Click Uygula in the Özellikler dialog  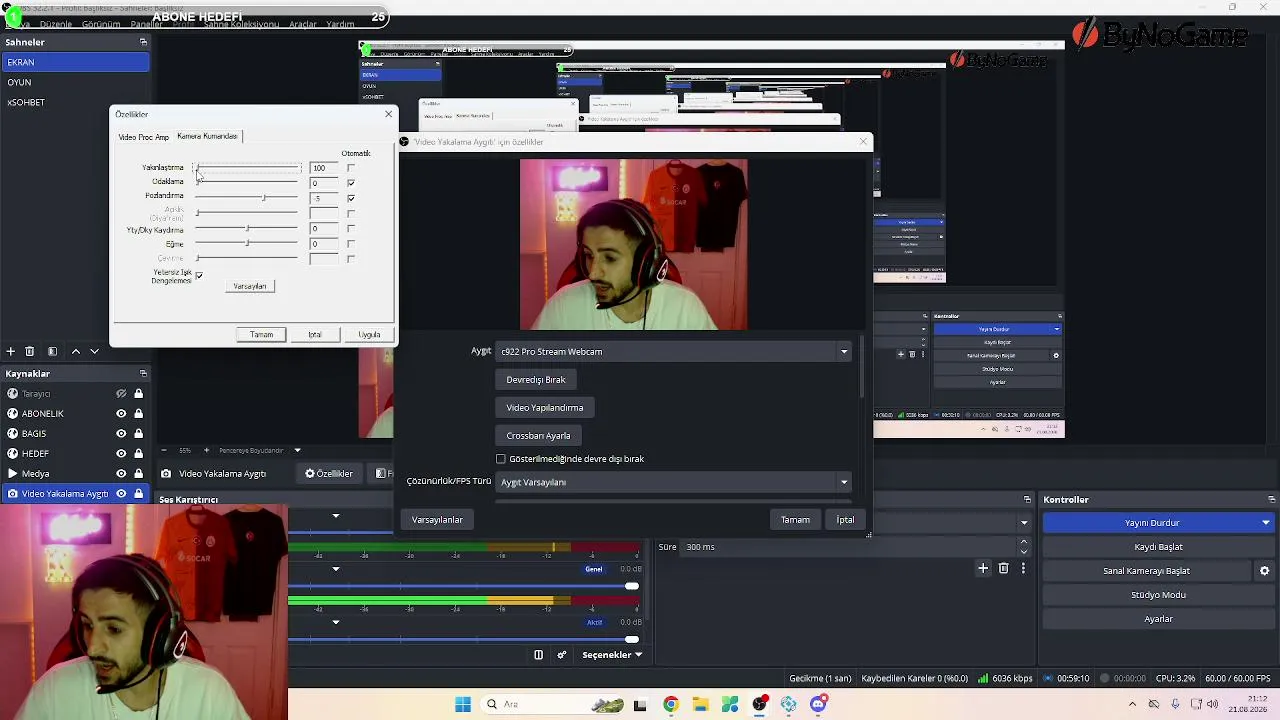[x=369, y=334]
